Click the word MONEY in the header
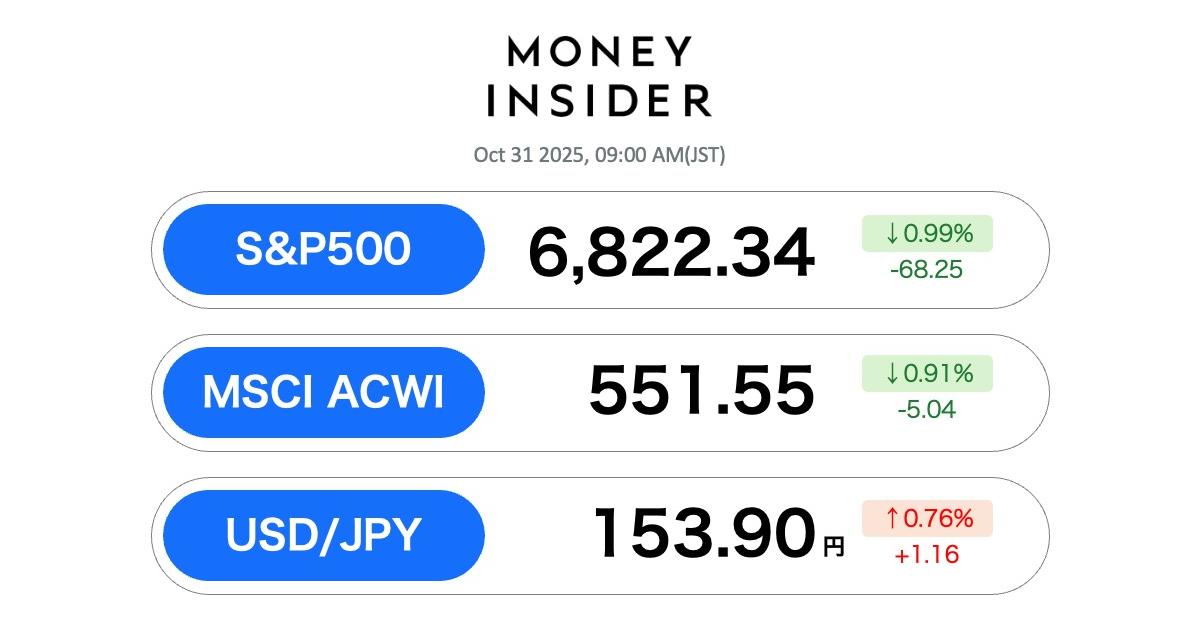This screenshot has width=1200, height=630. click(x=599, y=51)
